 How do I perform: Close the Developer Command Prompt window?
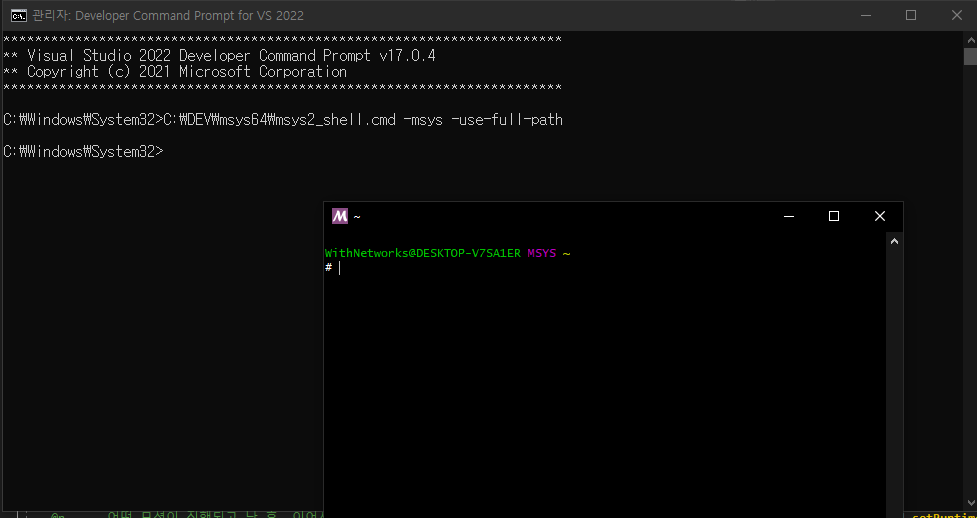pos(956,16)
